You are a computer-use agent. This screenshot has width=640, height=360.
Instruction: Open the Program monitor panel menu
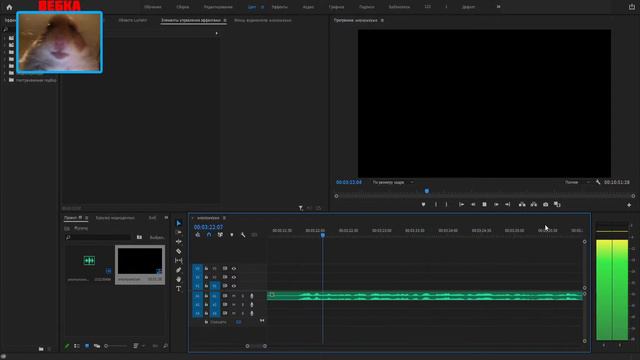pos(382,20)
